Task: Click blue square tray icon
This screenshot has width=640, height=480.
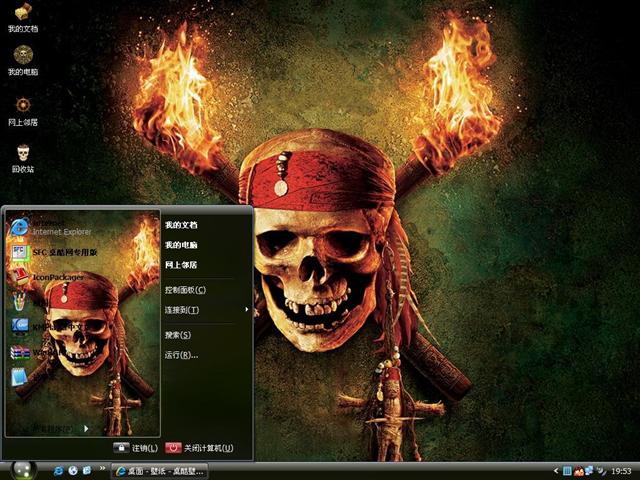Action: coord(567,471)
